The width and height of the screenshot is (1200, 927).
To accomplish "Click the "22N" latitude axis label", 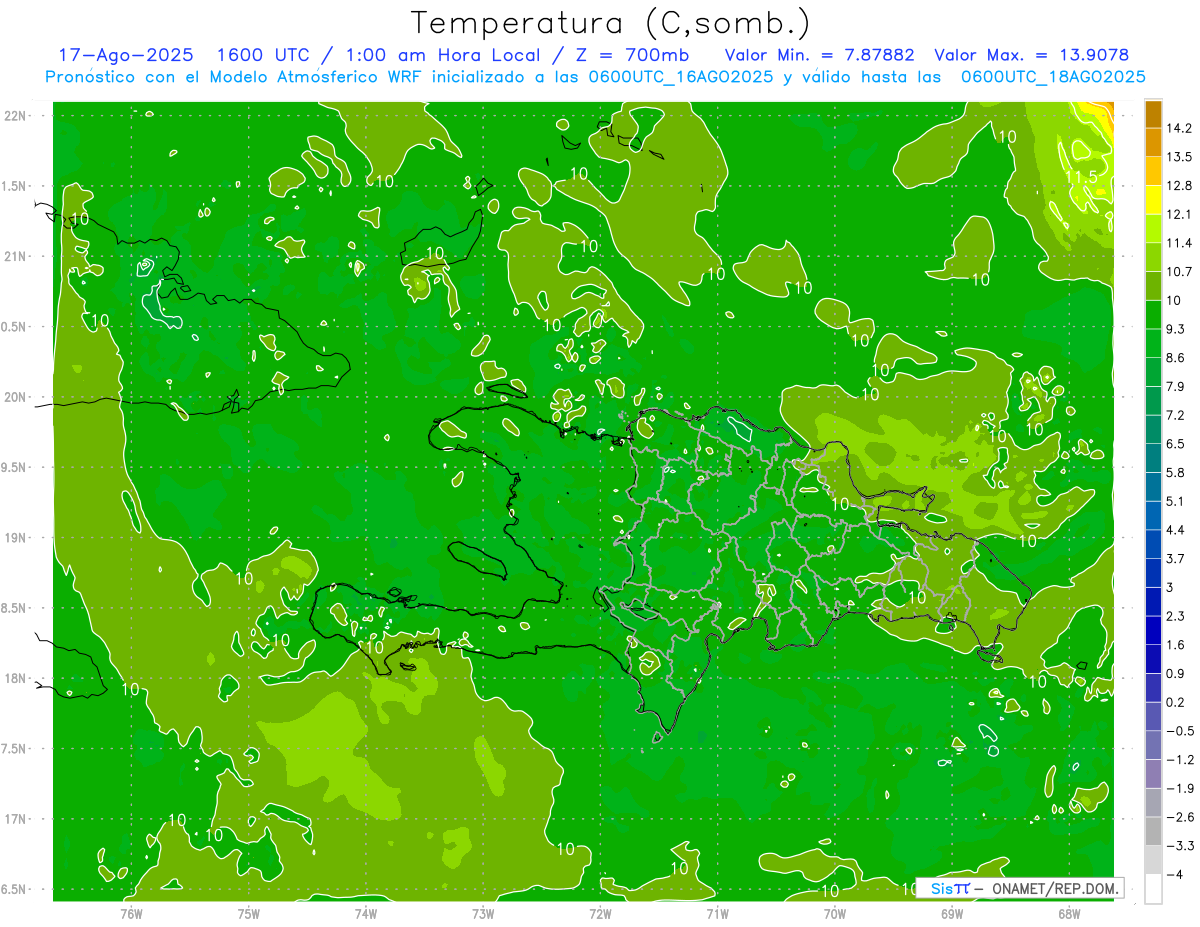I will point(15,116).
